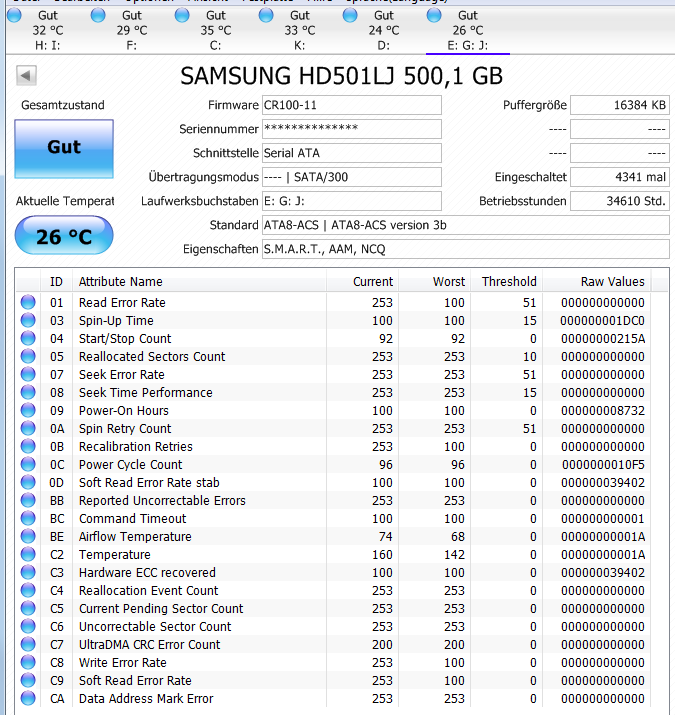This screenshot has height=715, width=675.
Task: Select the Reallocated Sectors Count attribute name
Action: point(152,357)
